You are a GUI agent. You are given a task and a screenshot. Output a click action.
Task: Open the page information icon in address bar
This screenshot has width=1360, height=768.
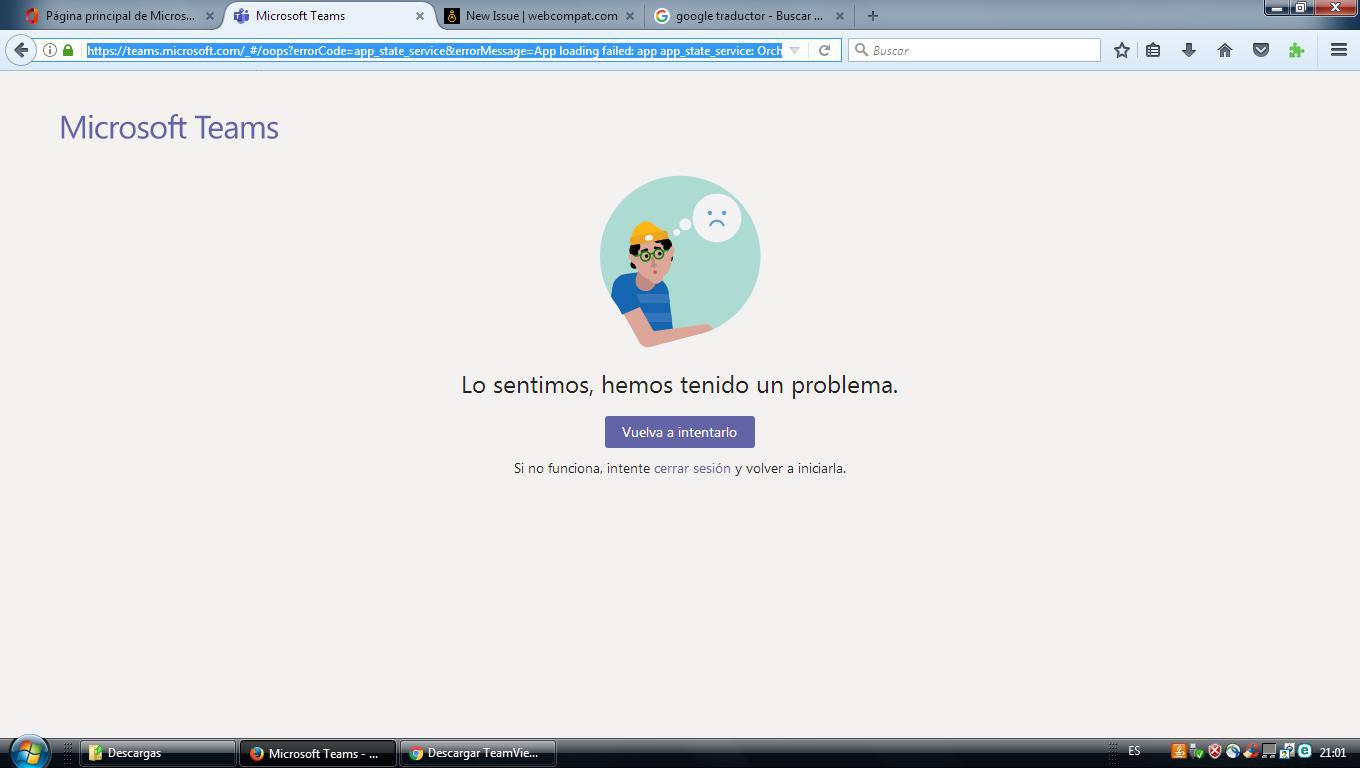pos(48,49)
